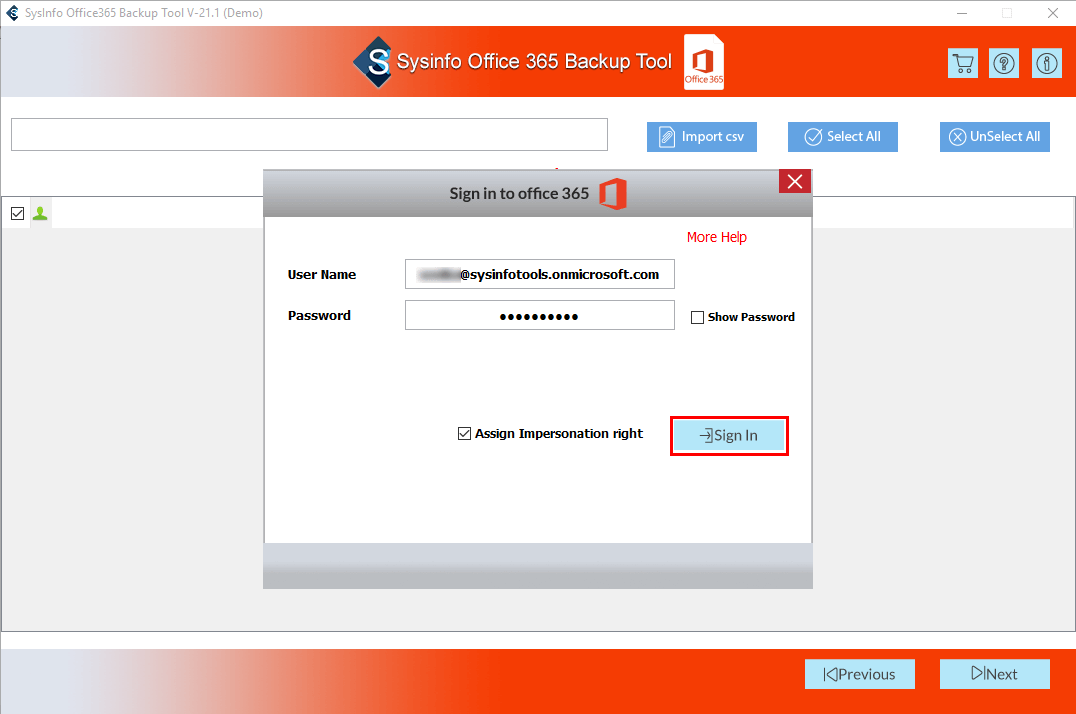The image size is (1076, 714).
Task: Click the Sign In button
Action: 729,435
